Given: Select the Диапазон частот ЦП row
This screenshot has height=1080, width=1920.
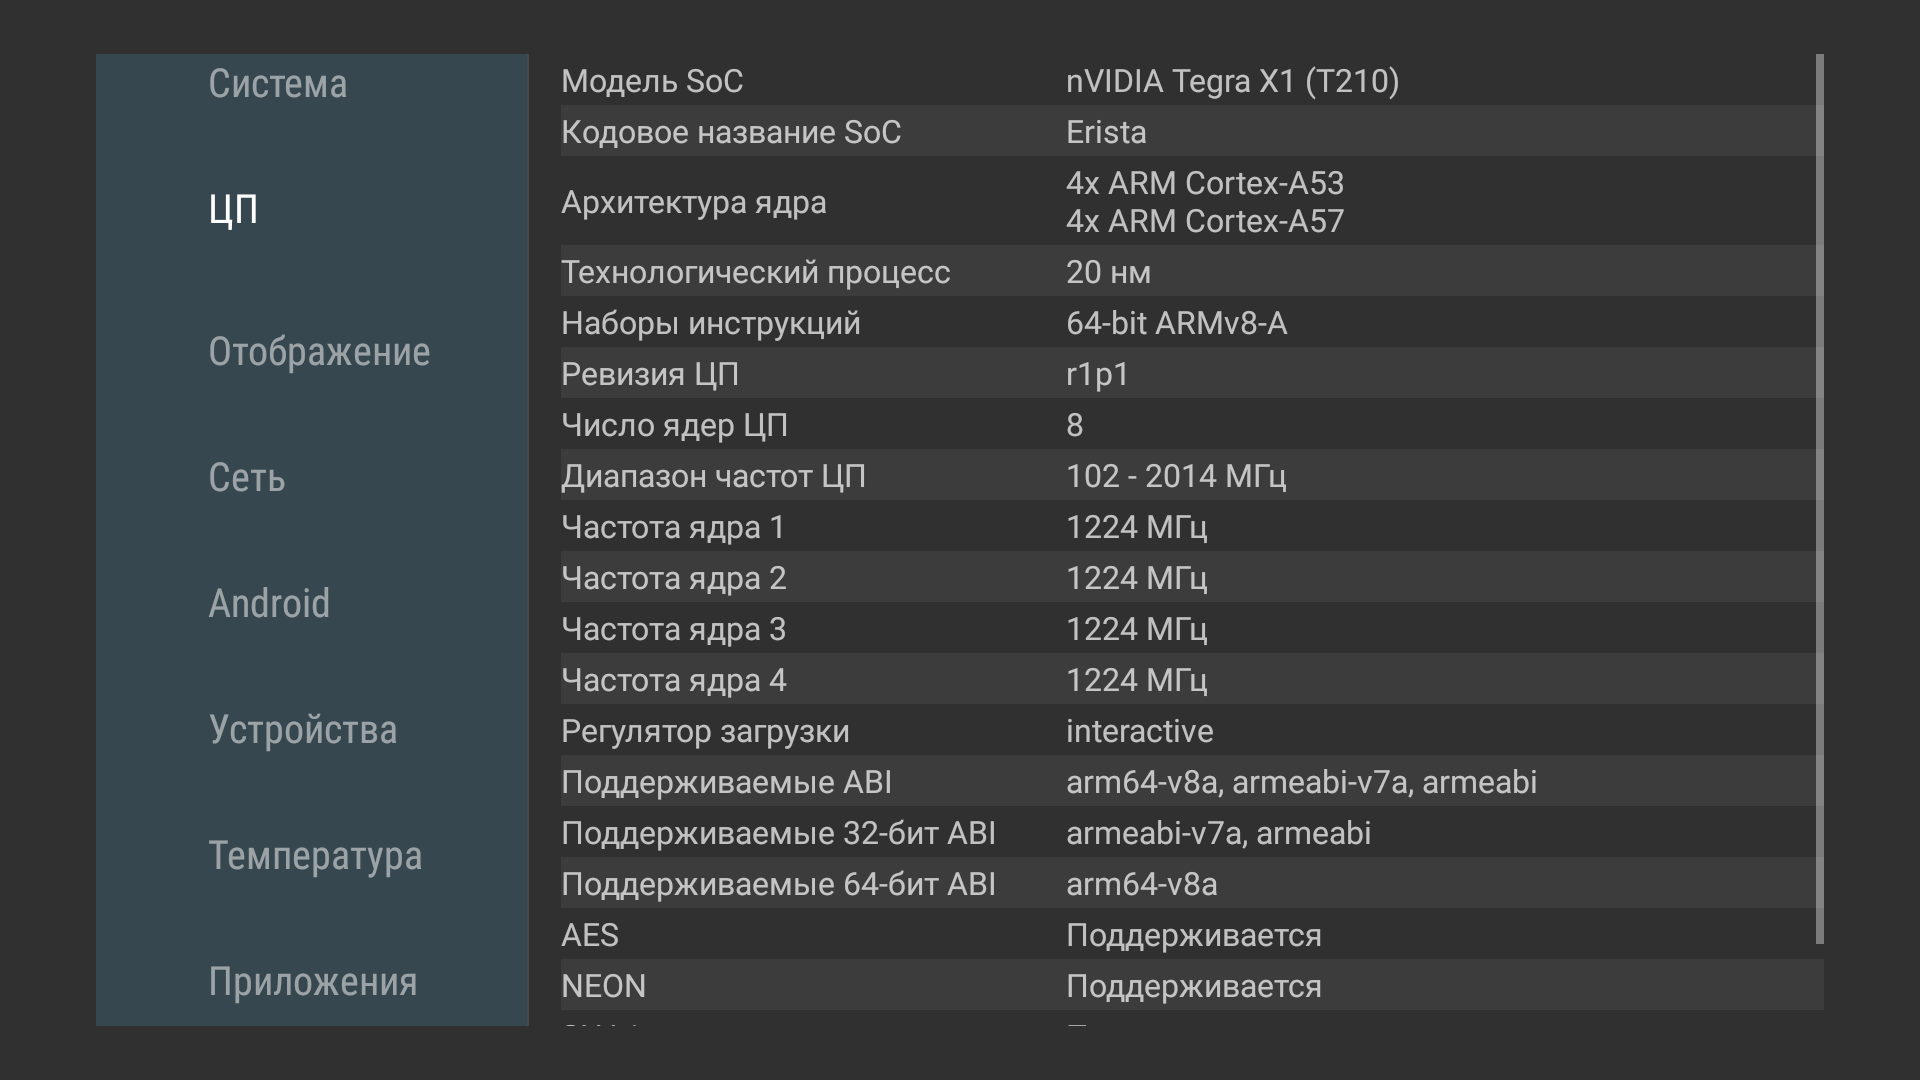Looking at the screenshot, I should [1188, 476].
